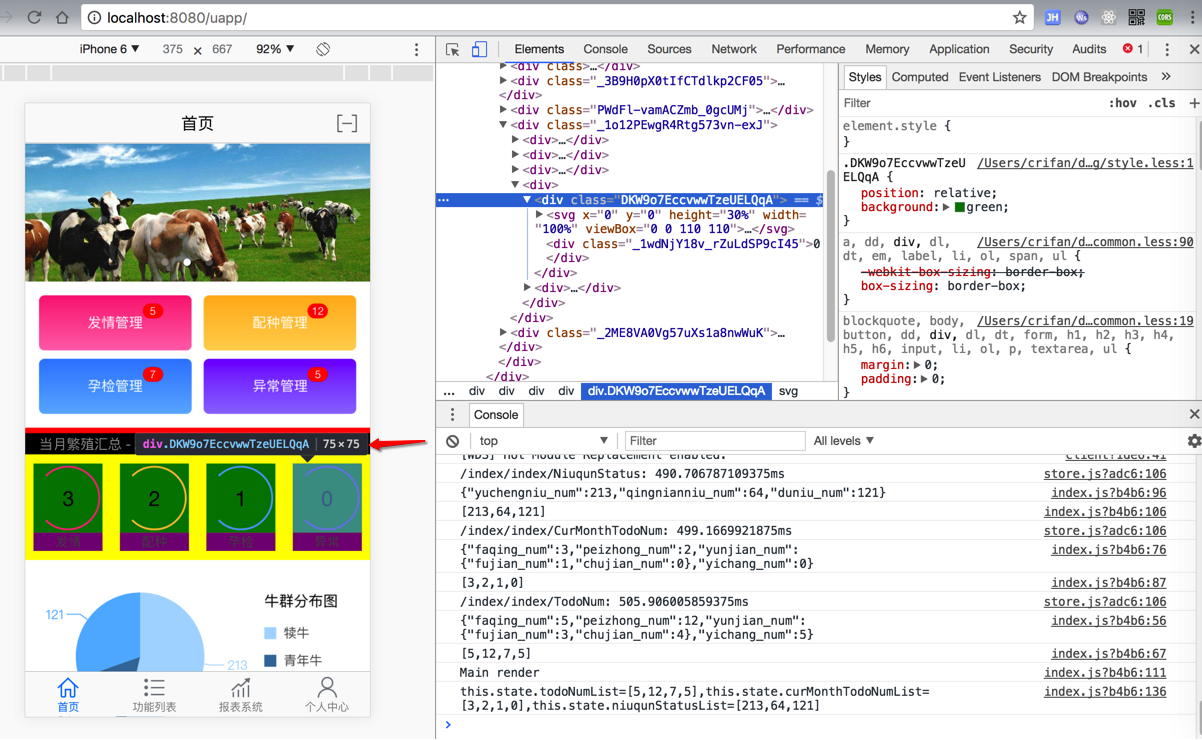Viewport: 1202px width, 740px height.
Task: Open the JH browser extension
Action: pyautogui.click(x=1053, y=17)
